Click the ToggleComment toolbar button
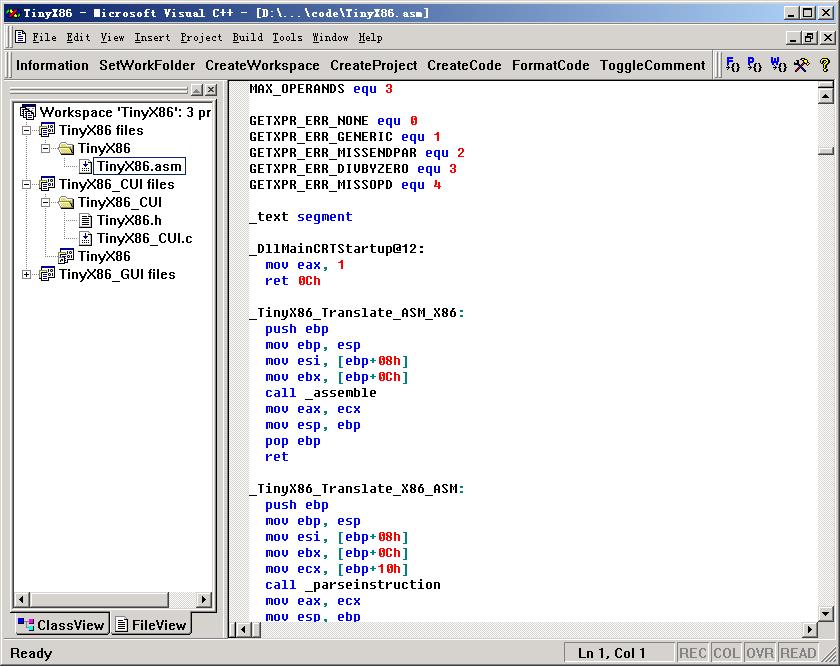840x666 pixels. (652, 65)
